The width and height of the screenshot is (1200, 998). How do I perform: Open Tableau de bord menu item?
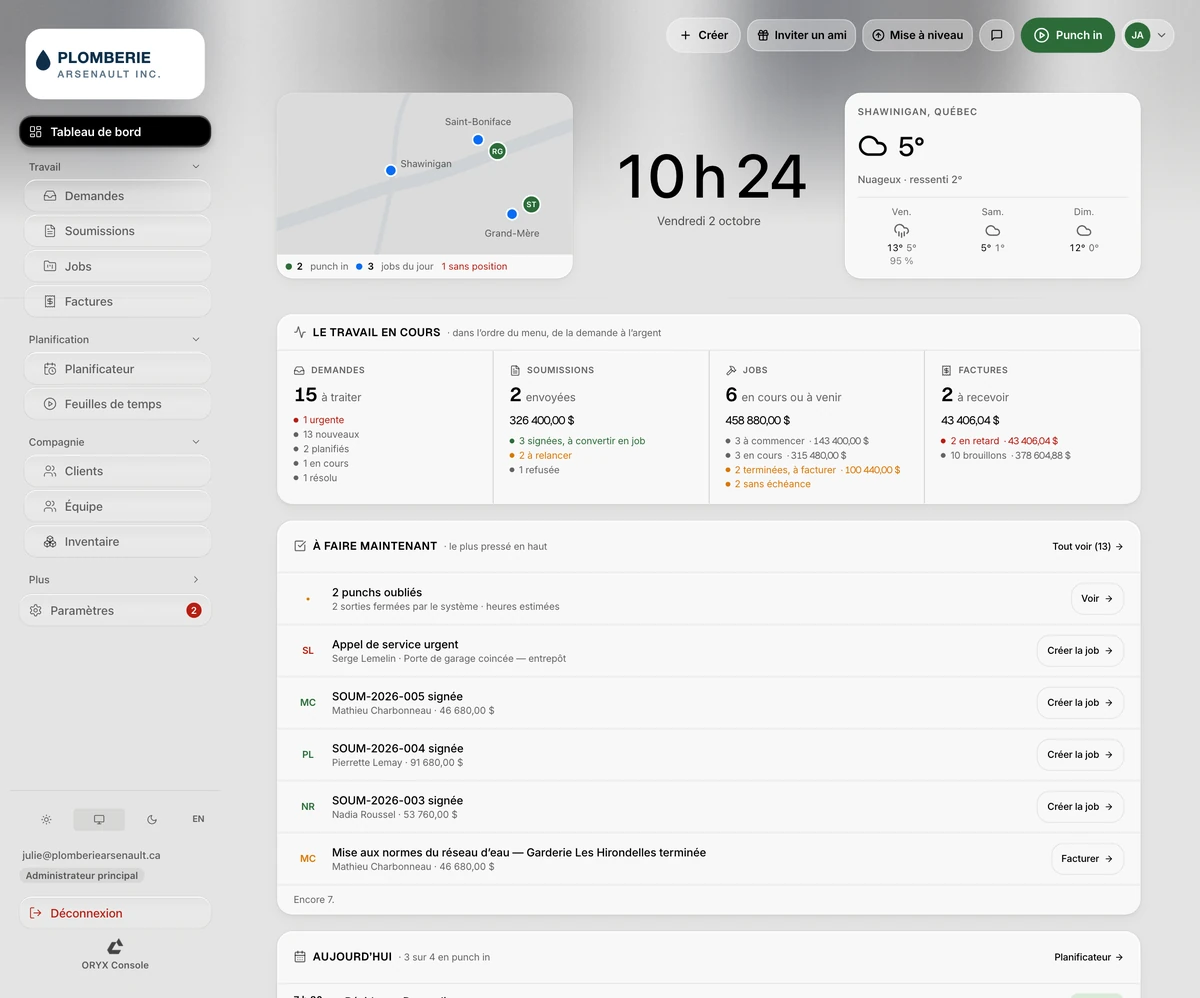(115, 132)
